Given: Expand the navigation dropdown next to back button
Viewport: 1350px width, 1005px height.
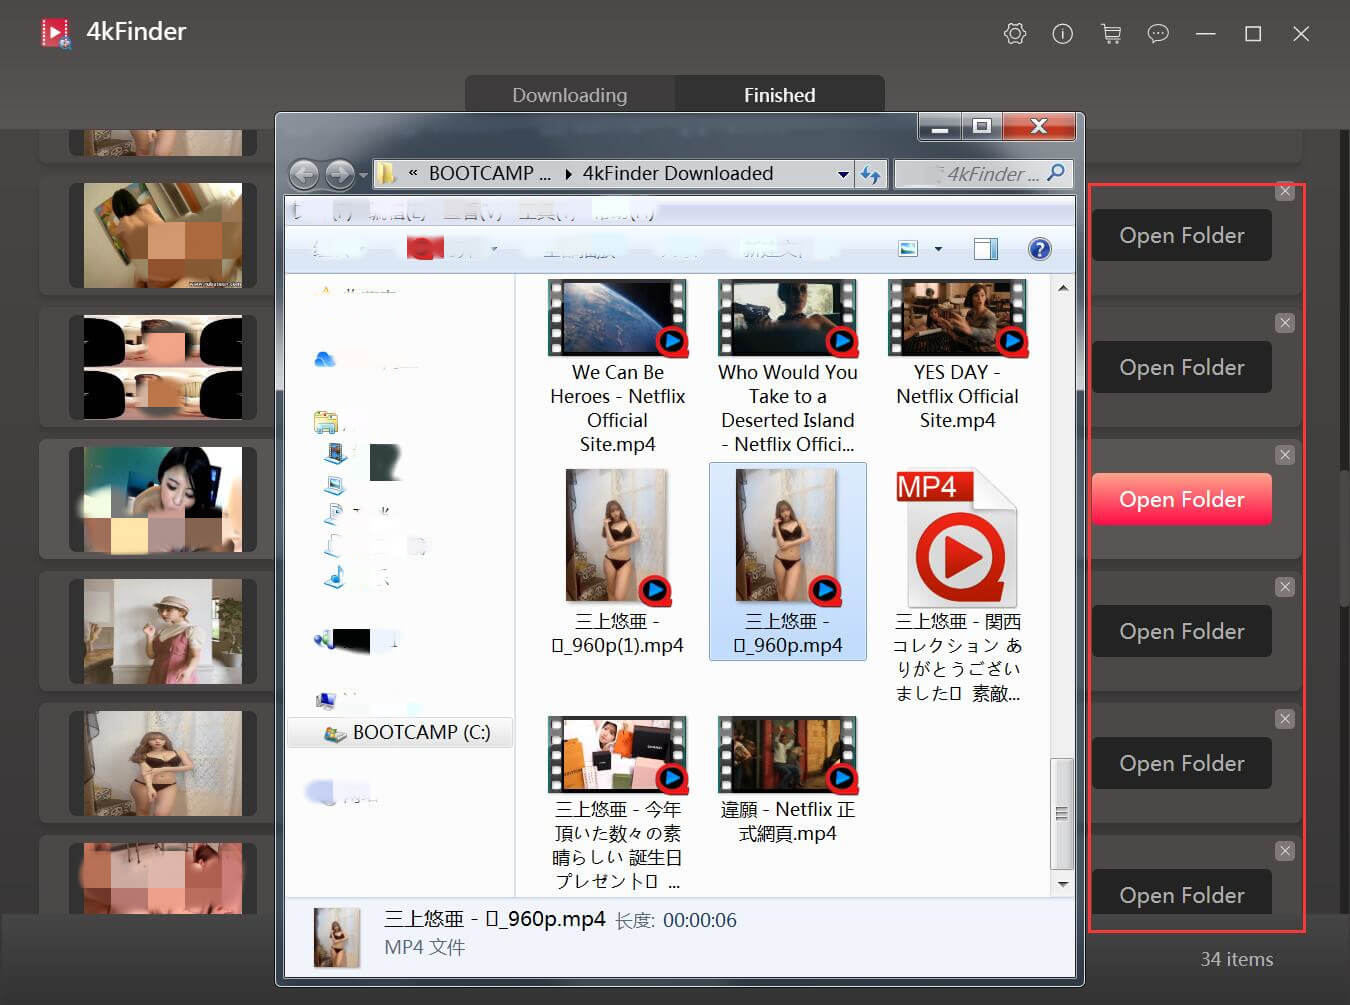Looking at the screenshot, I should [x=362, y=174].
